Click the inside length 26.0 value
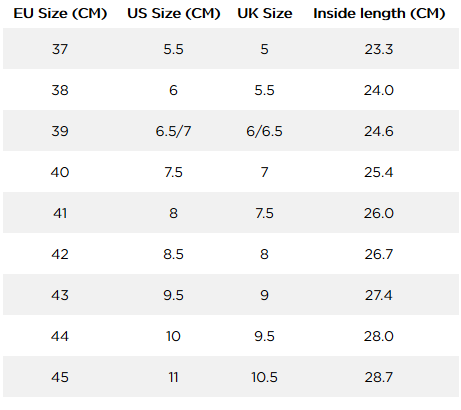The width and height of the screenshot is (461, 410). [x=379, y=213]
